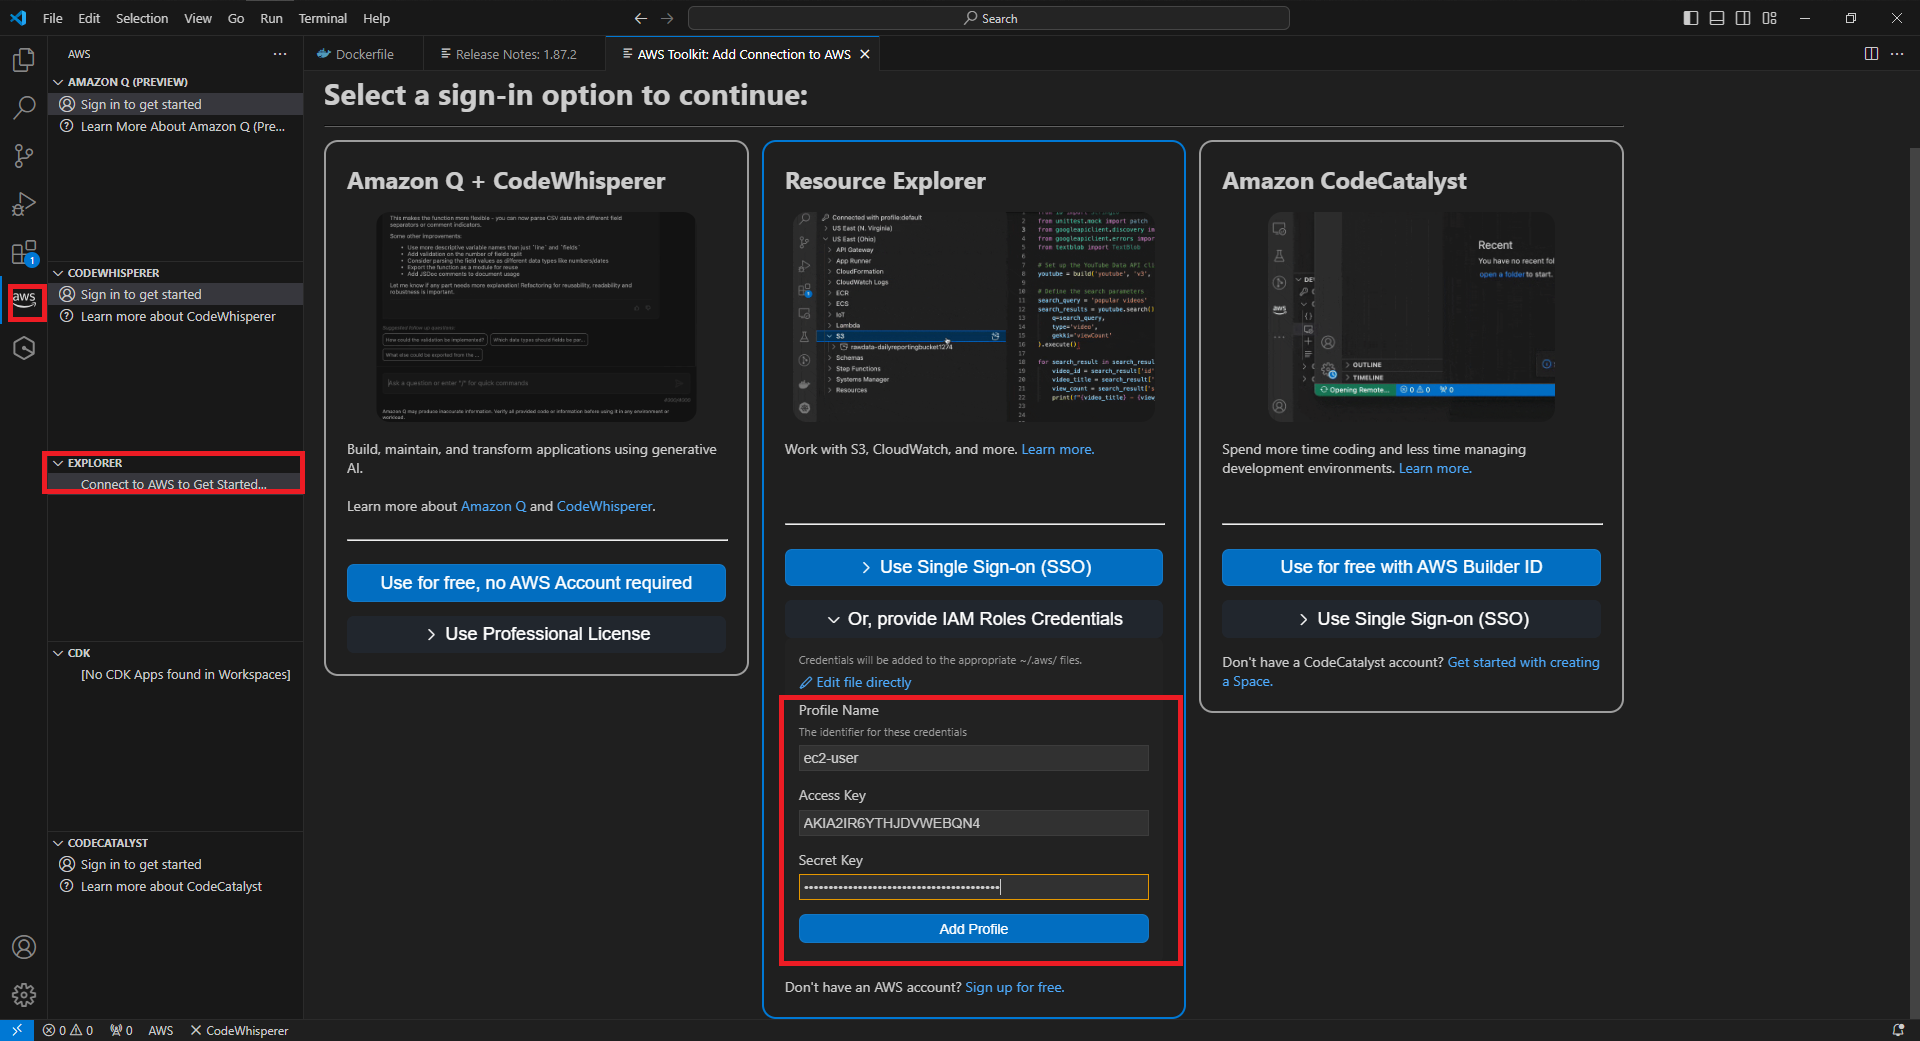Click Amazon CodeCatalyst Learn more link
1920x1041 pixels.
coord(1435,468)
